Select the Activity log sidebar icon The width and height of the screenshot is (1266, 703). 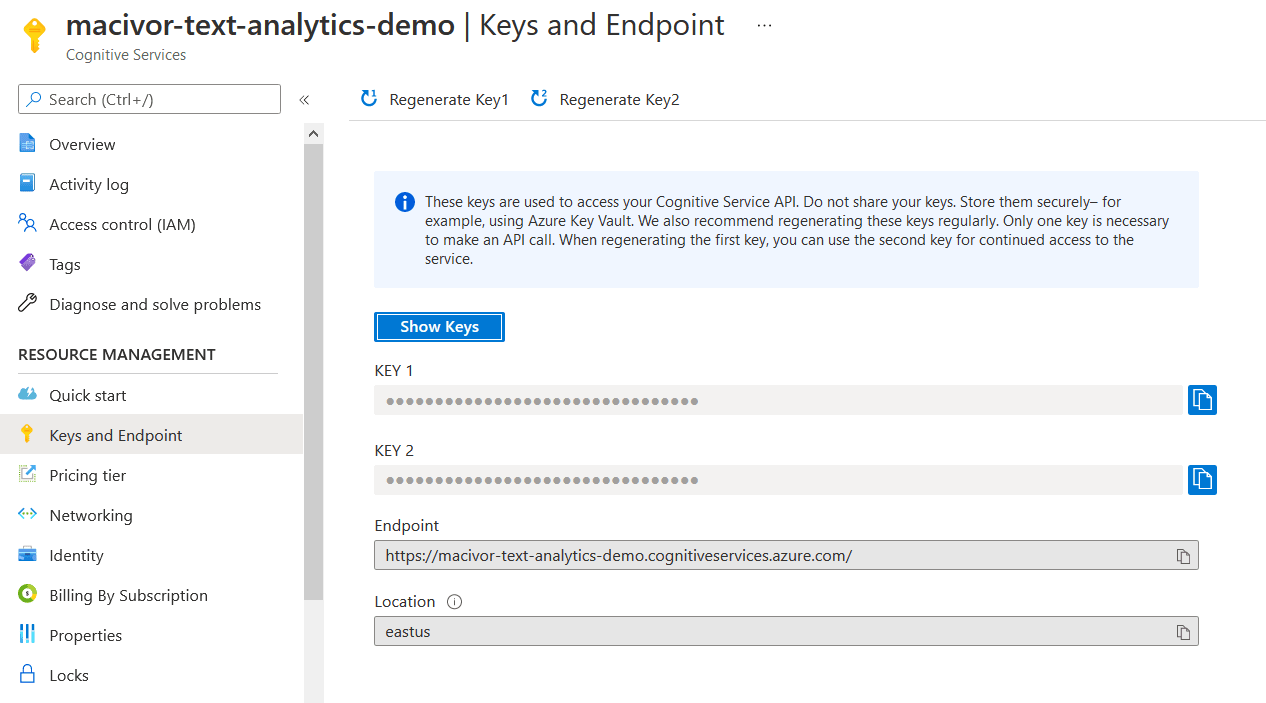coord(28,184)
